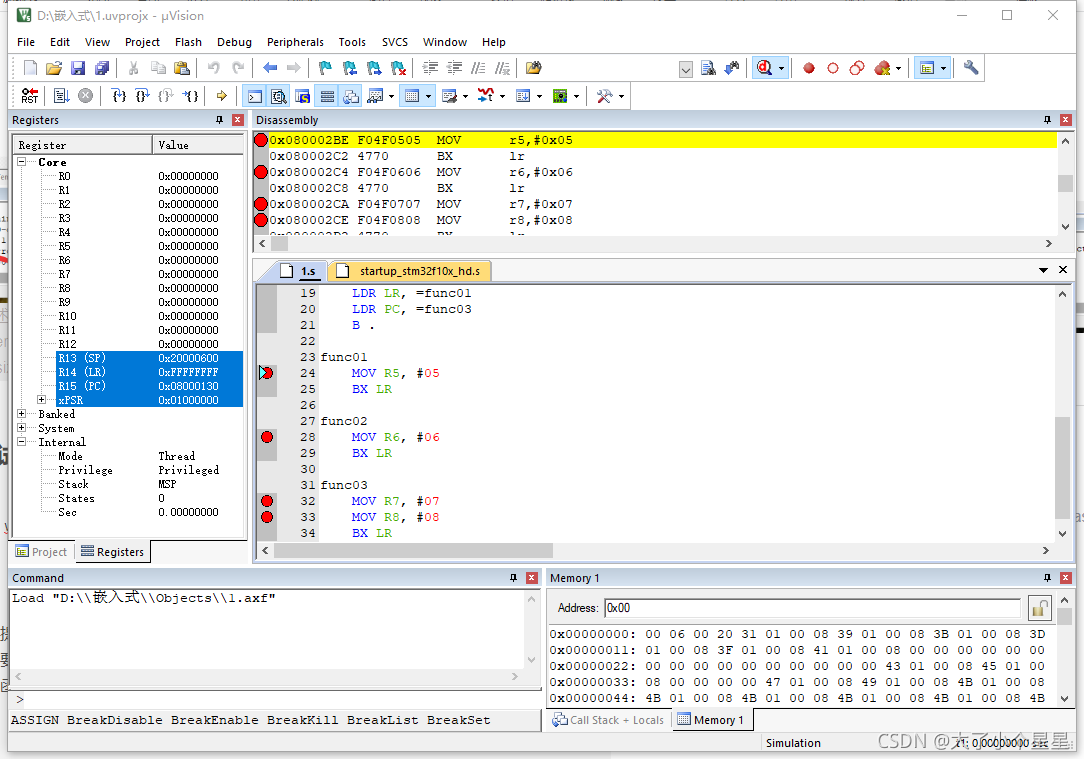This screenshot has width=1084, height=759.
Task: Open the Debug menu
Action: tap(234, 42)
